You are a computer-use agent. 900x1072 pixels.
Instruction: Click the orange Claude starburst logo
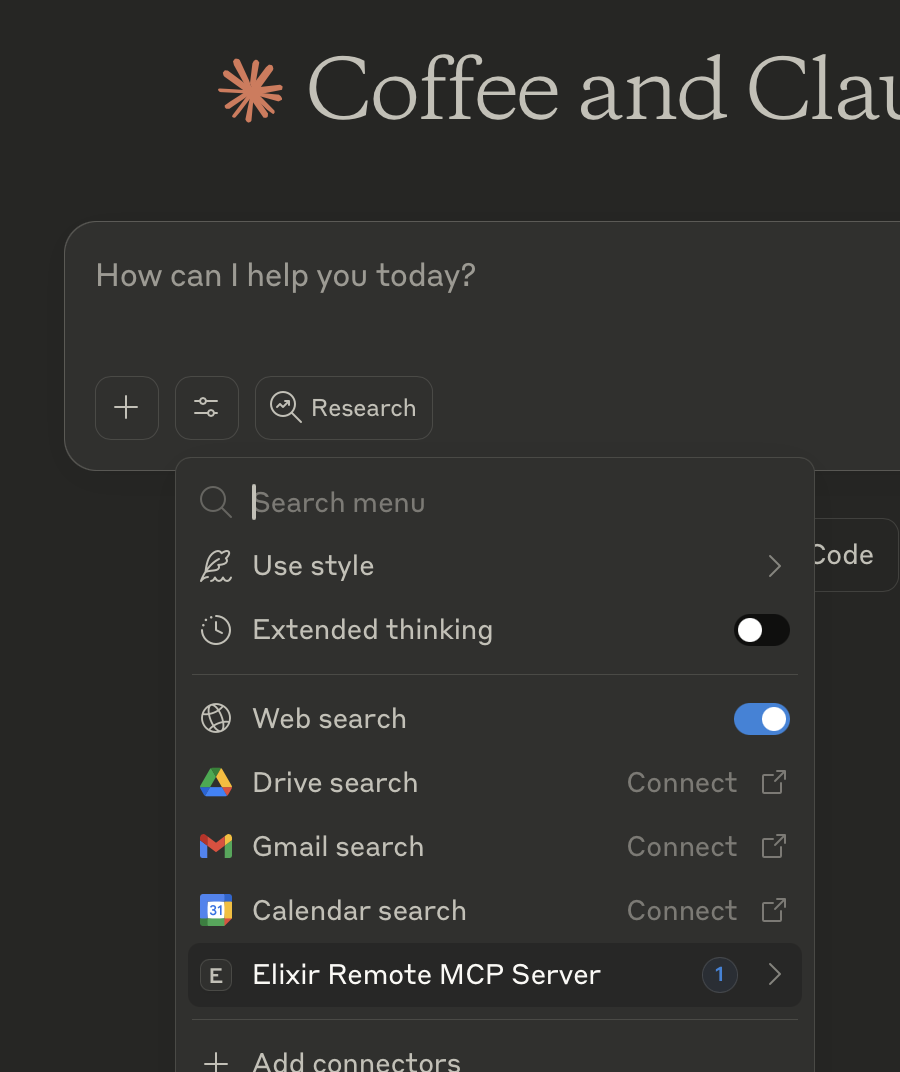click(250, 91)
